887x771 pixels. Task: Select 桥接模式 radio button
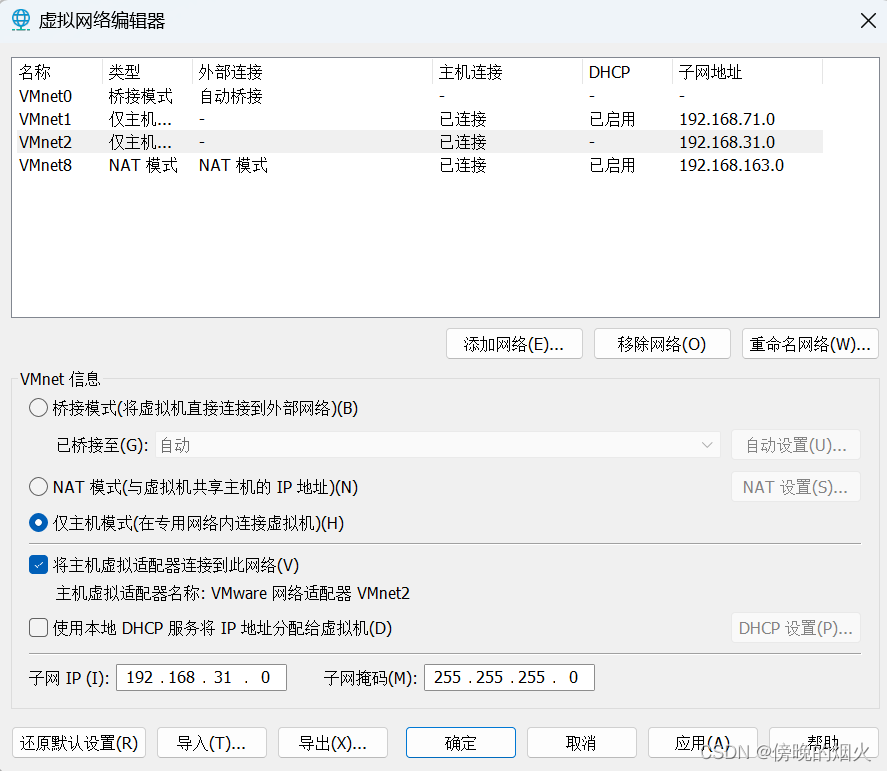38,408
